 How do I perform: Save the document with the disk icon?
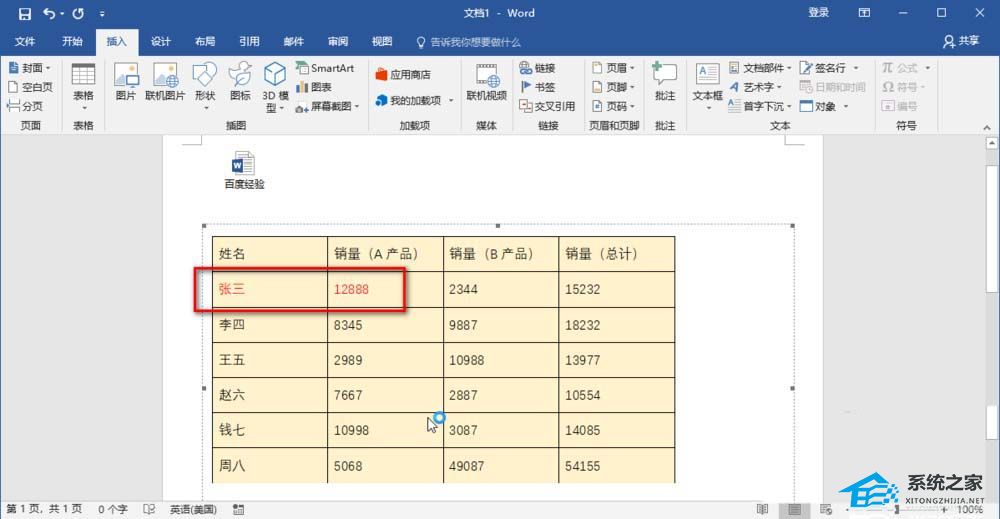pyautogui.click(x=24, y=13)
